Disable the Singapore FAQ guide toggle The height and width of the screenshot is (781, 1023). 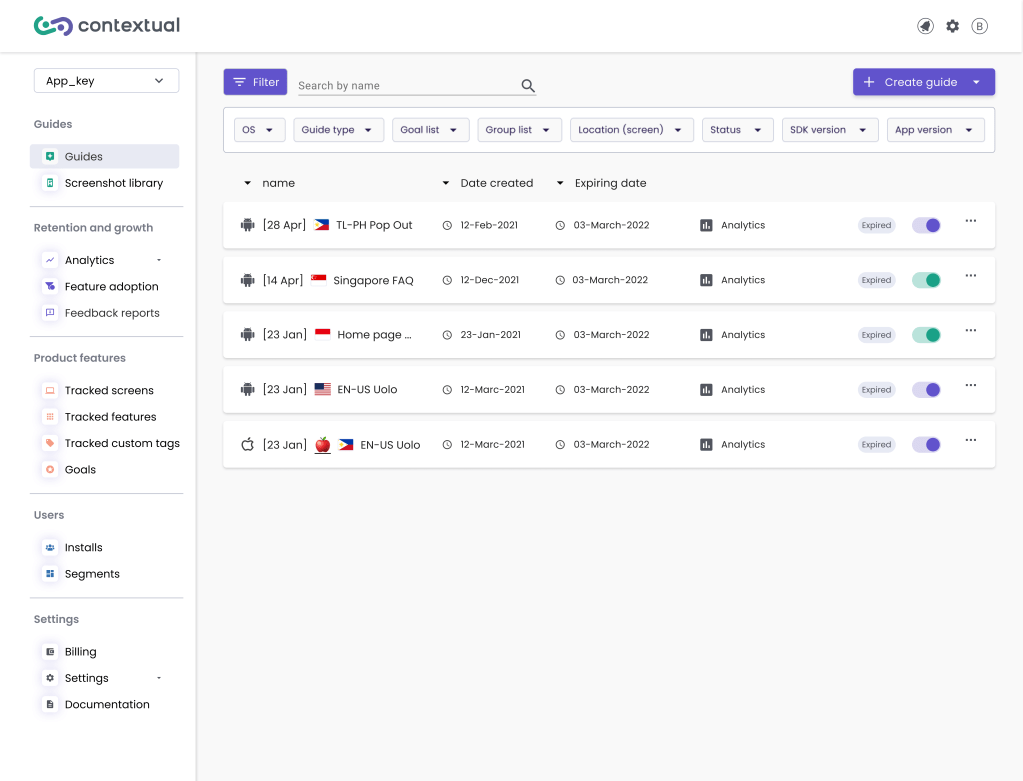[x=926, y=280]
